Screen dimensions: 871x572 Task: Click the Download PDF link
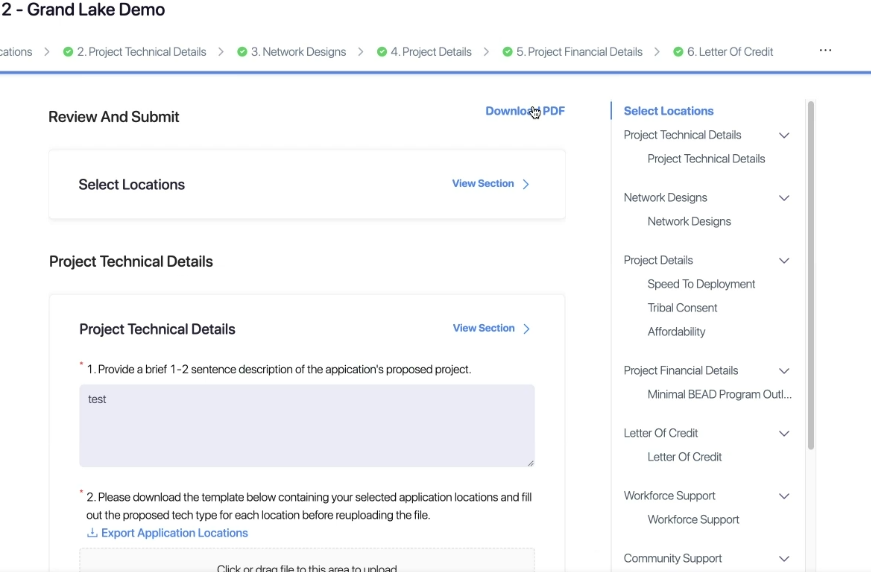coord(525,111)
